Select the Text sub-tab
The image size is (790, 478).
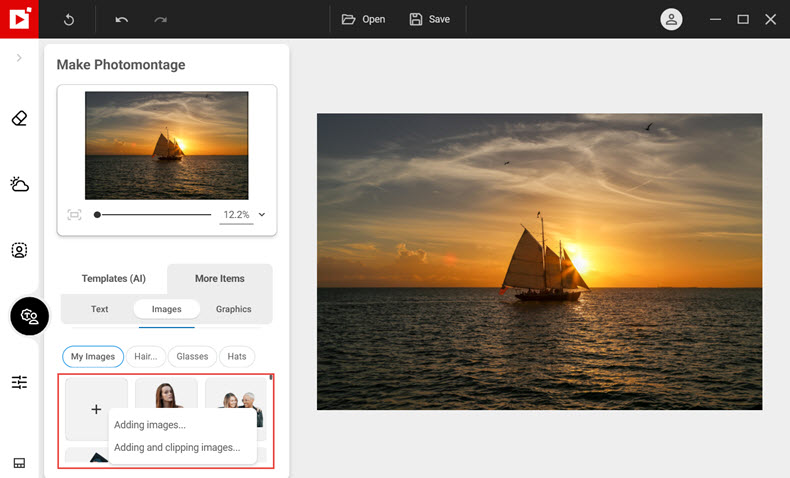click(x=99, y=309)
